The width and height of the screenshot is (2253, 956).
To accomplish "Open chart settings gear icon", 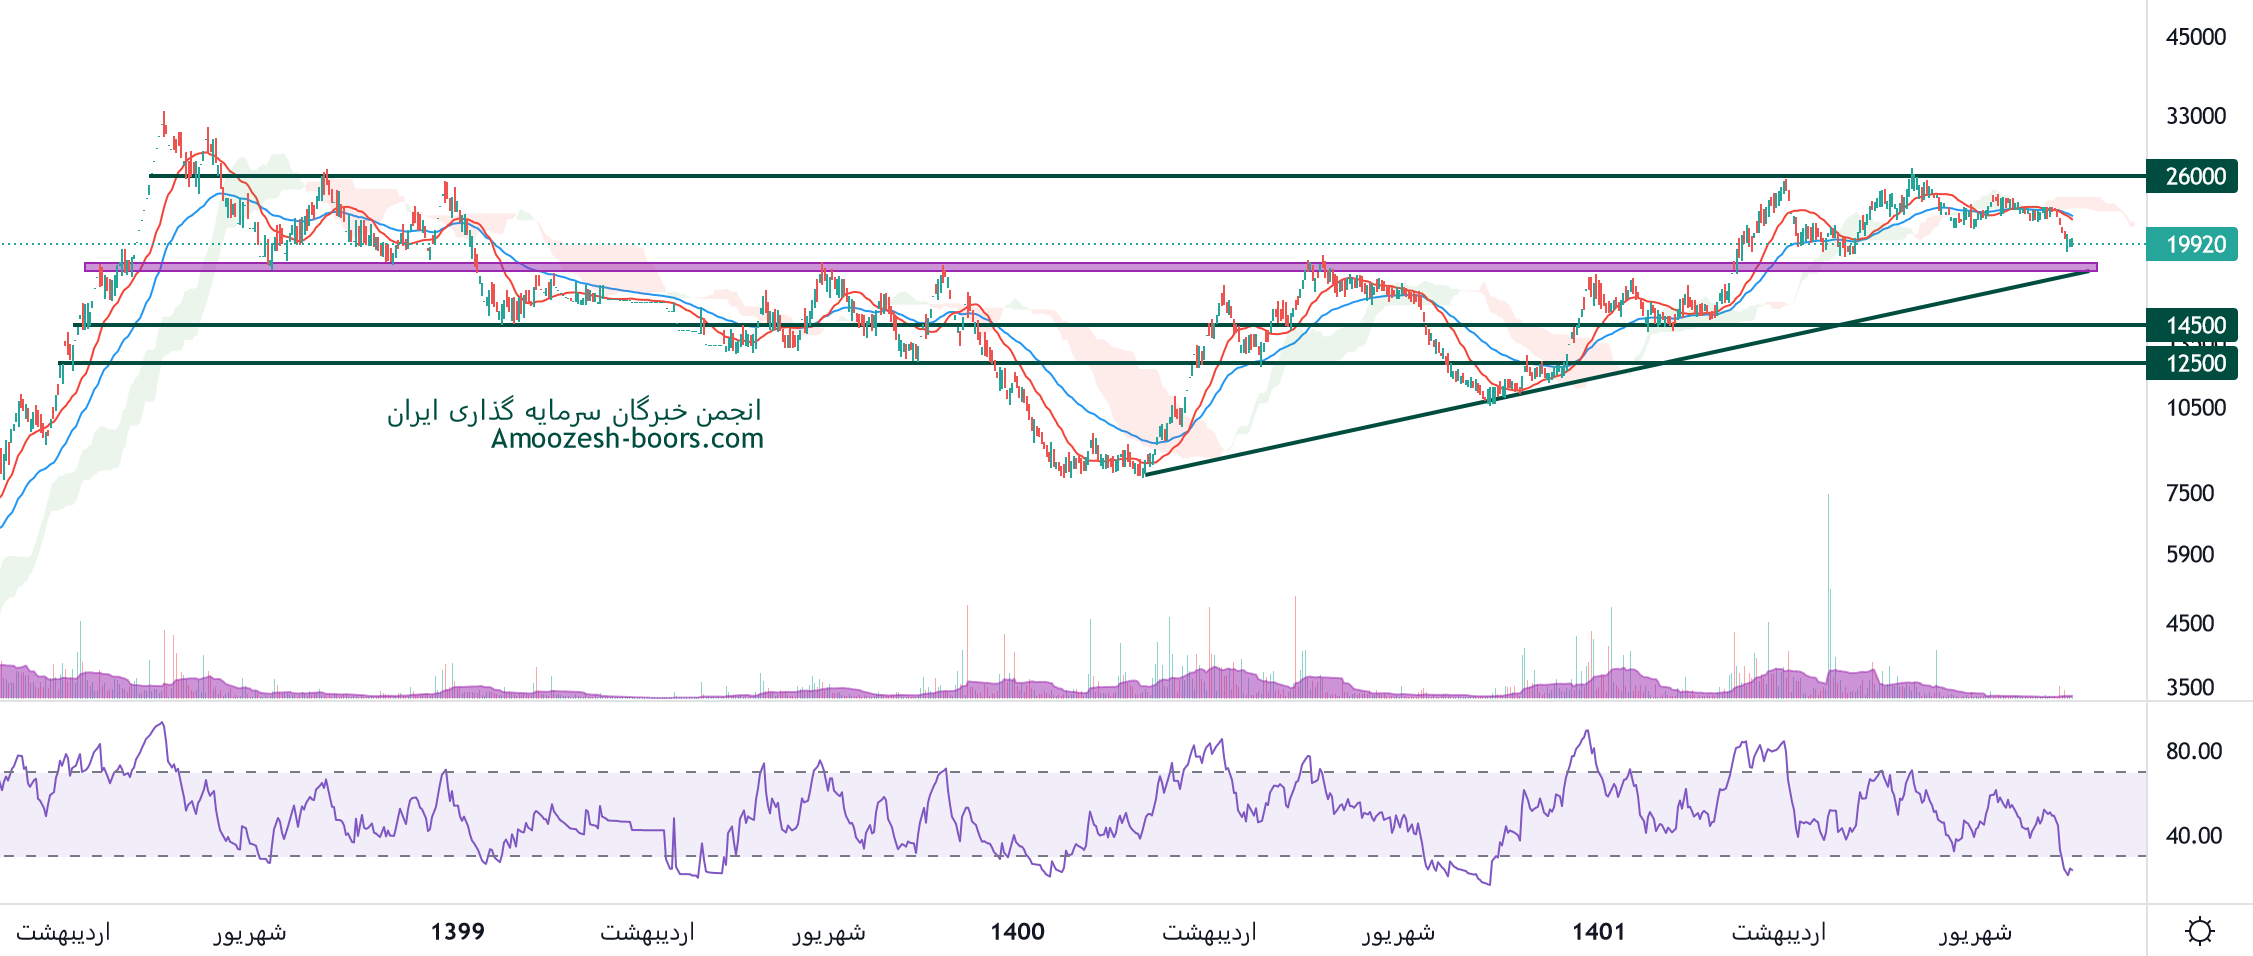I will (x=2199, y=931).
